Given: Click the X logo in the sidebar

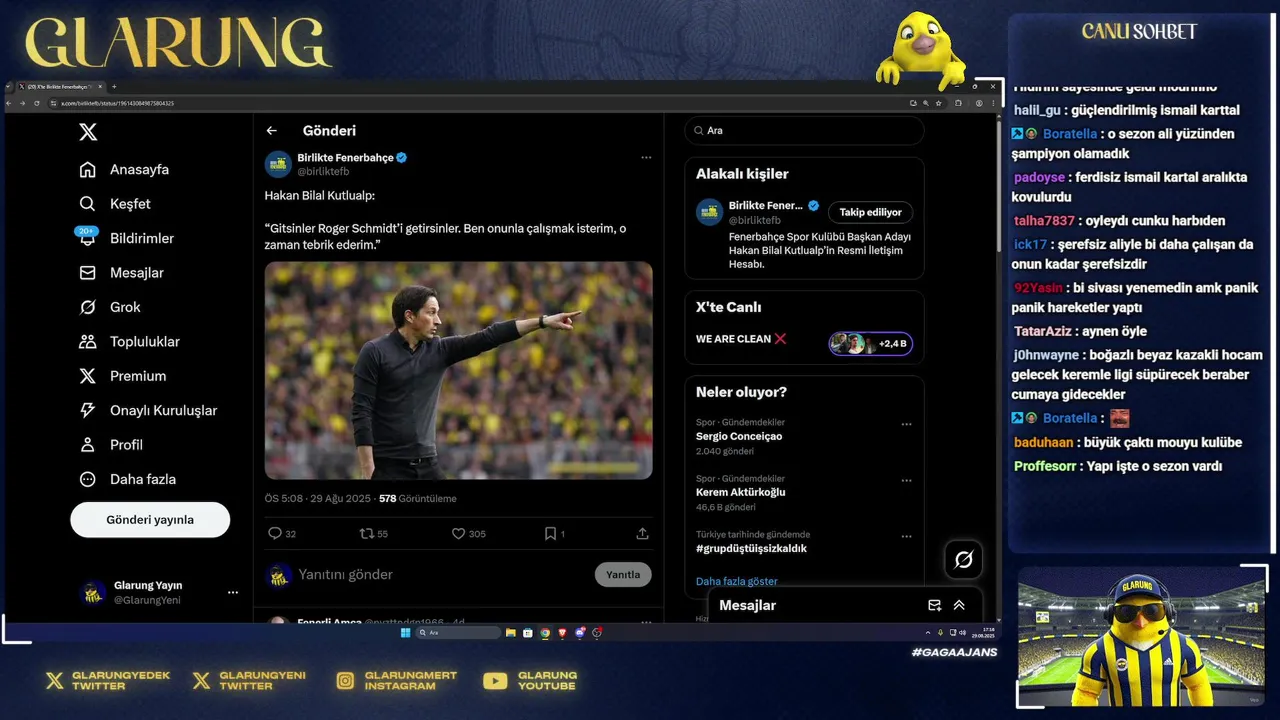Looking at the screenshot, I should pyautogui.click(x=88, y=132).
